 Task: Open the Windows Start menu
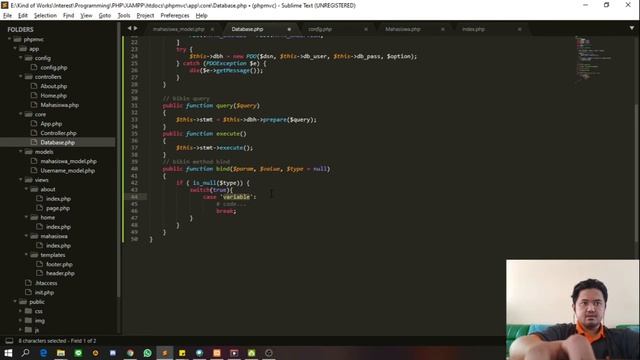(8, 353)
